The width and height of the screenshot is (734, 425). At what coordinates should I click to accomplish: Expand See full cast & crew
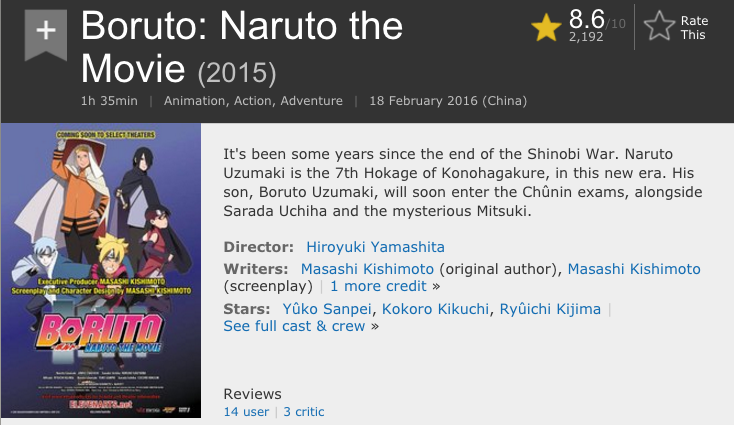coord(294,326)
